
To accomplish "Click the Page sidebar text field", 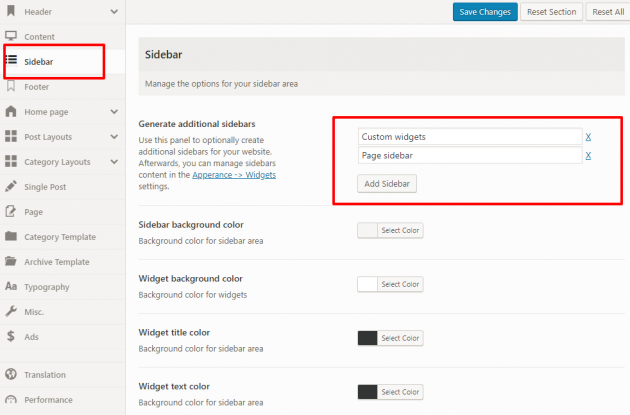I will pos(470,155).
